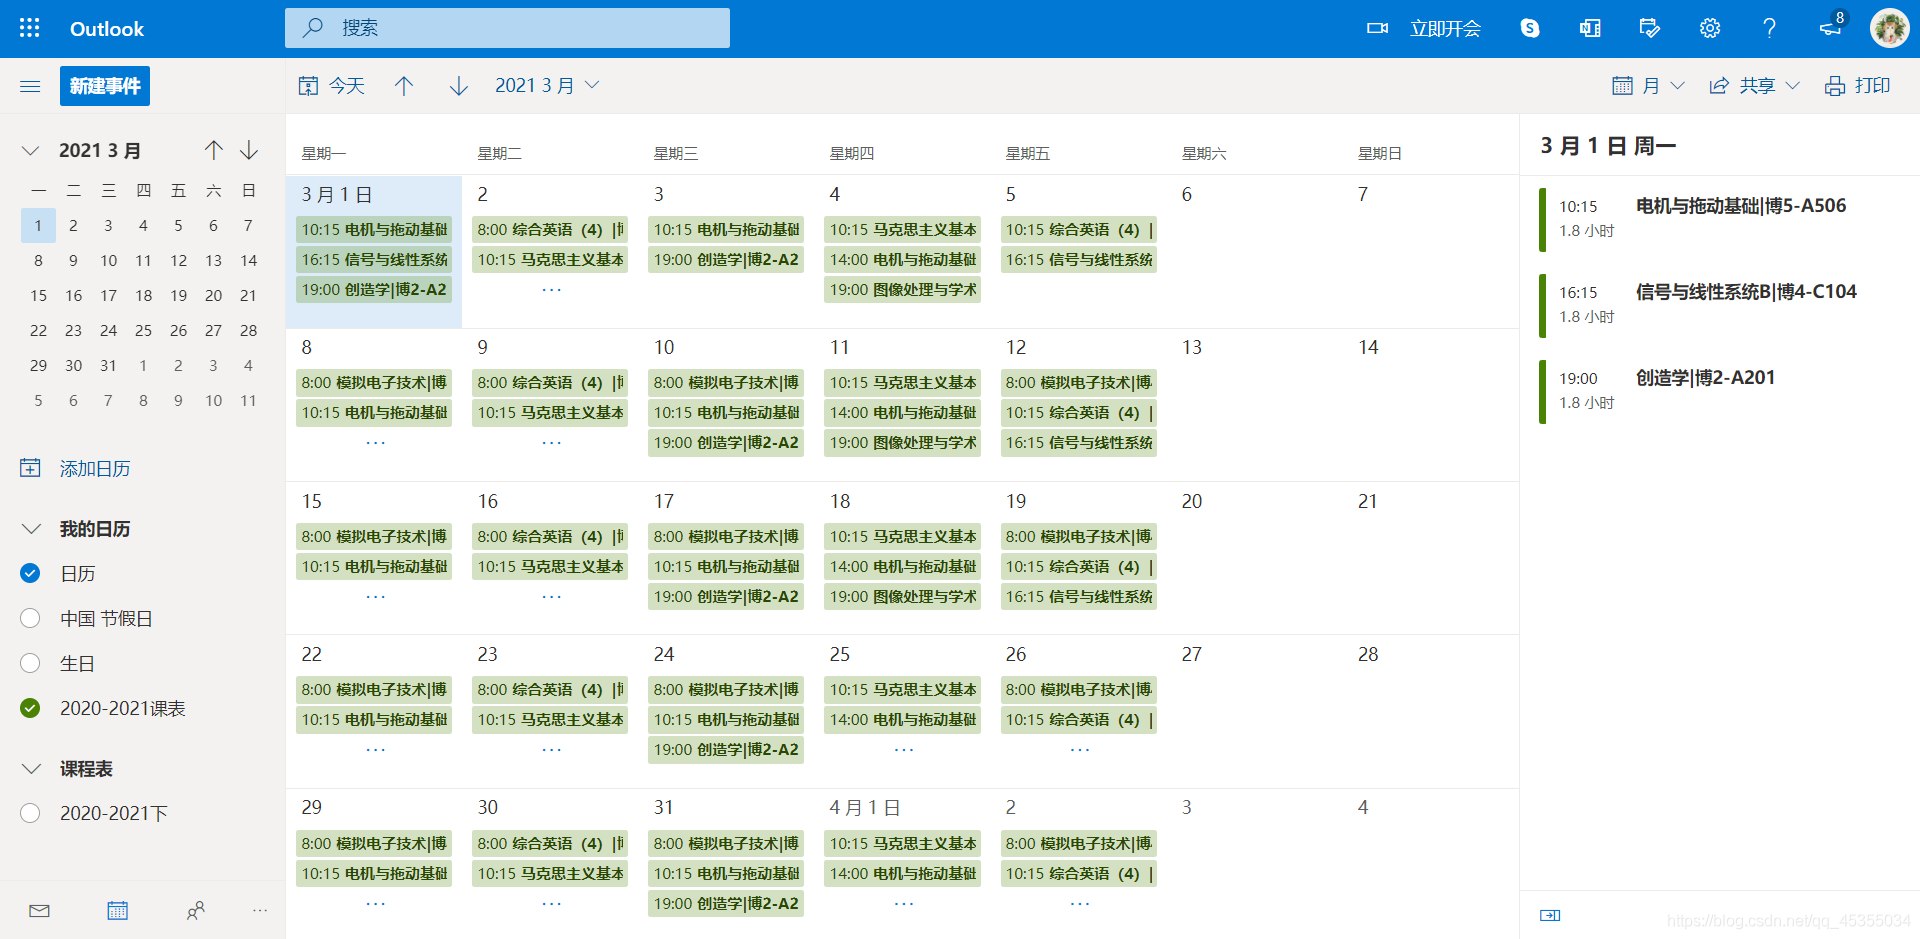Enable the 生日 calendar
Screen dimensions: 1920x939
[x=30, y=663]
